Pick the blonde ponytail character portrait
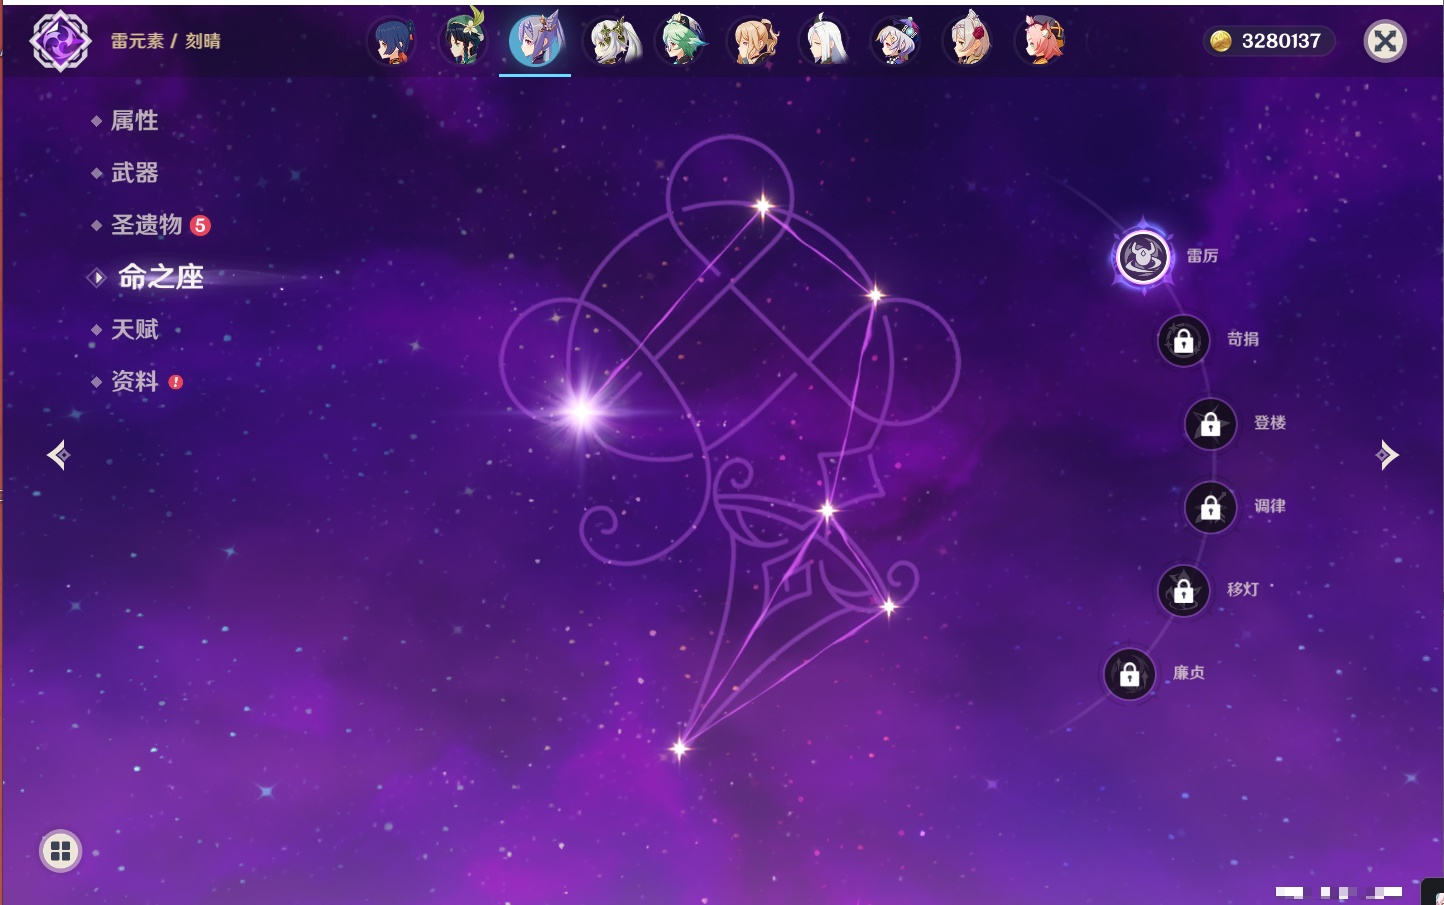The height and width of the screenshot is (905, 1444). coord(755,42)
